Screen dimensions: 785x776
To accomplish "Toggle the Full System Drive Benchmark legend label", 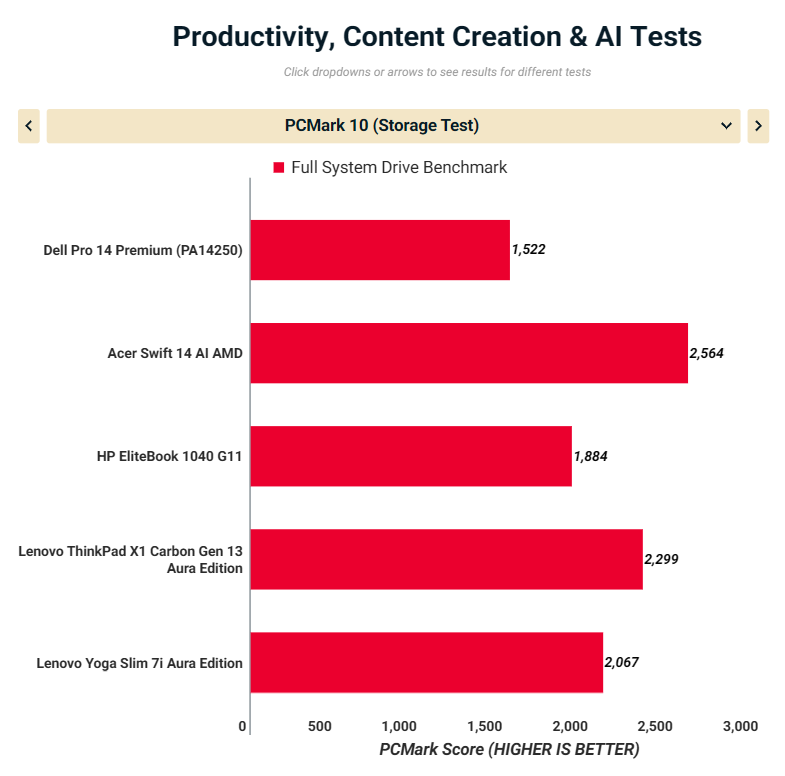I will click(x=399, y=168).
